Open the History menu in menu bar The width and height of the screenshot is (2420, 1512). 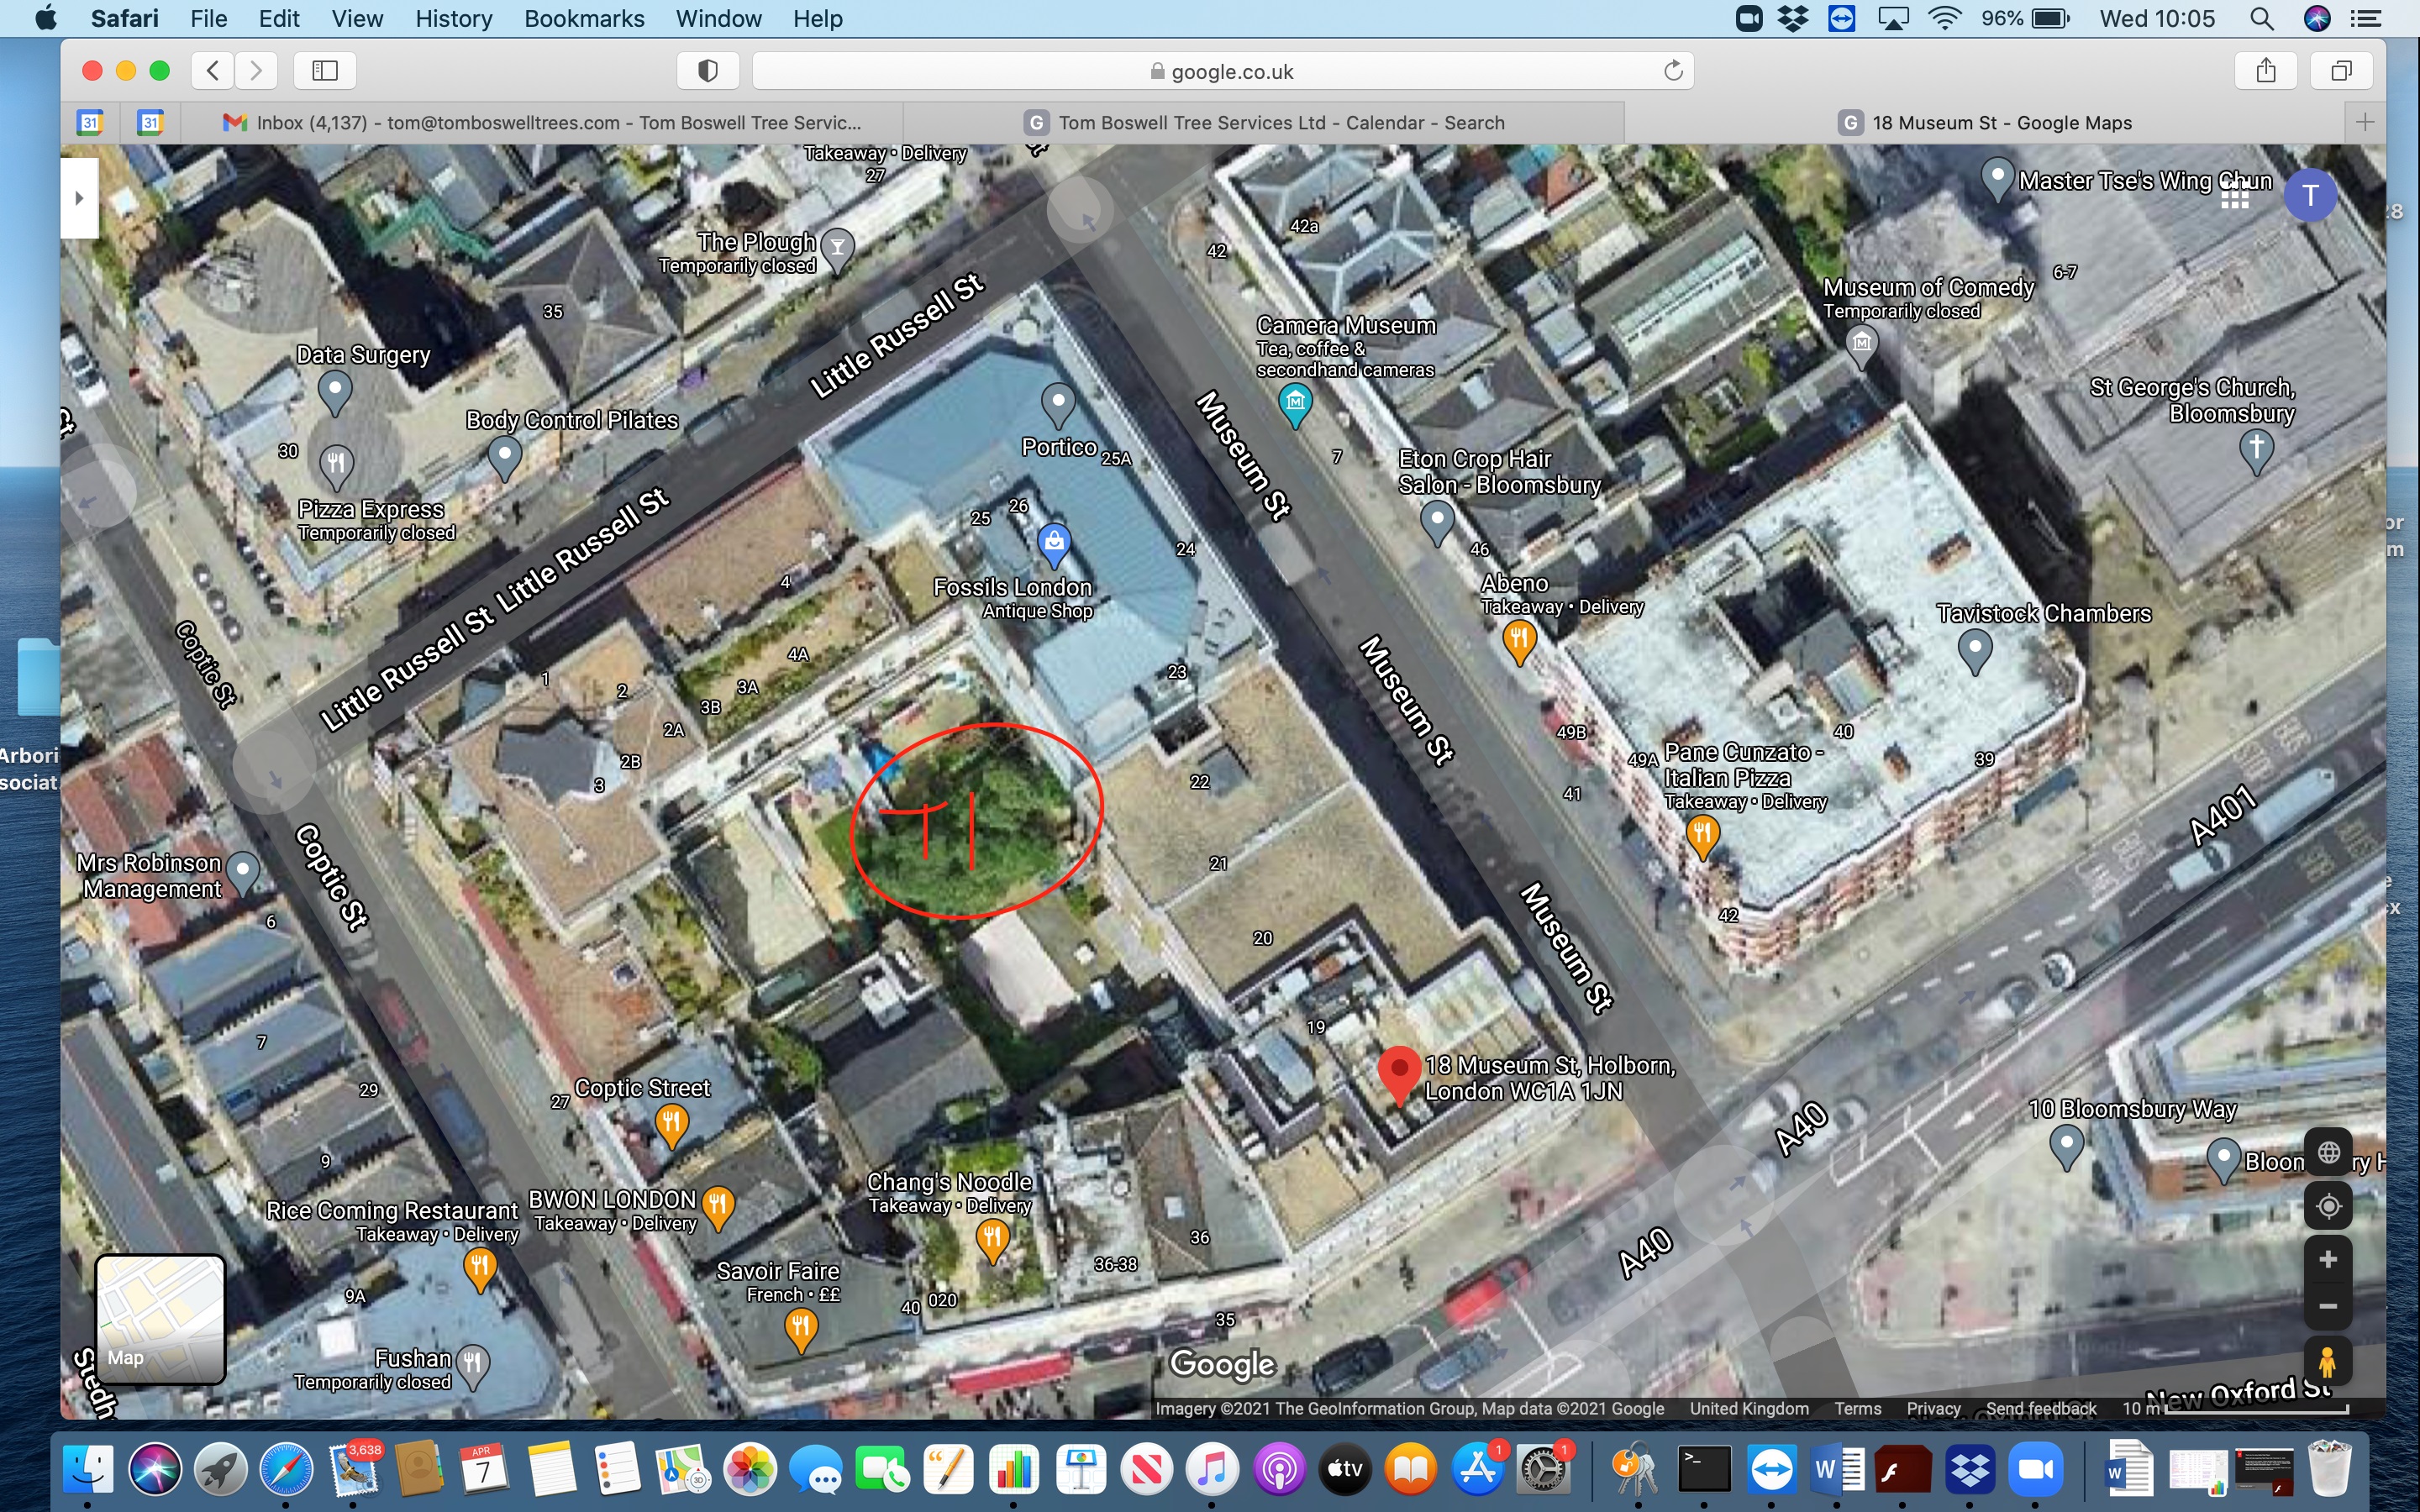click(453, 18)
